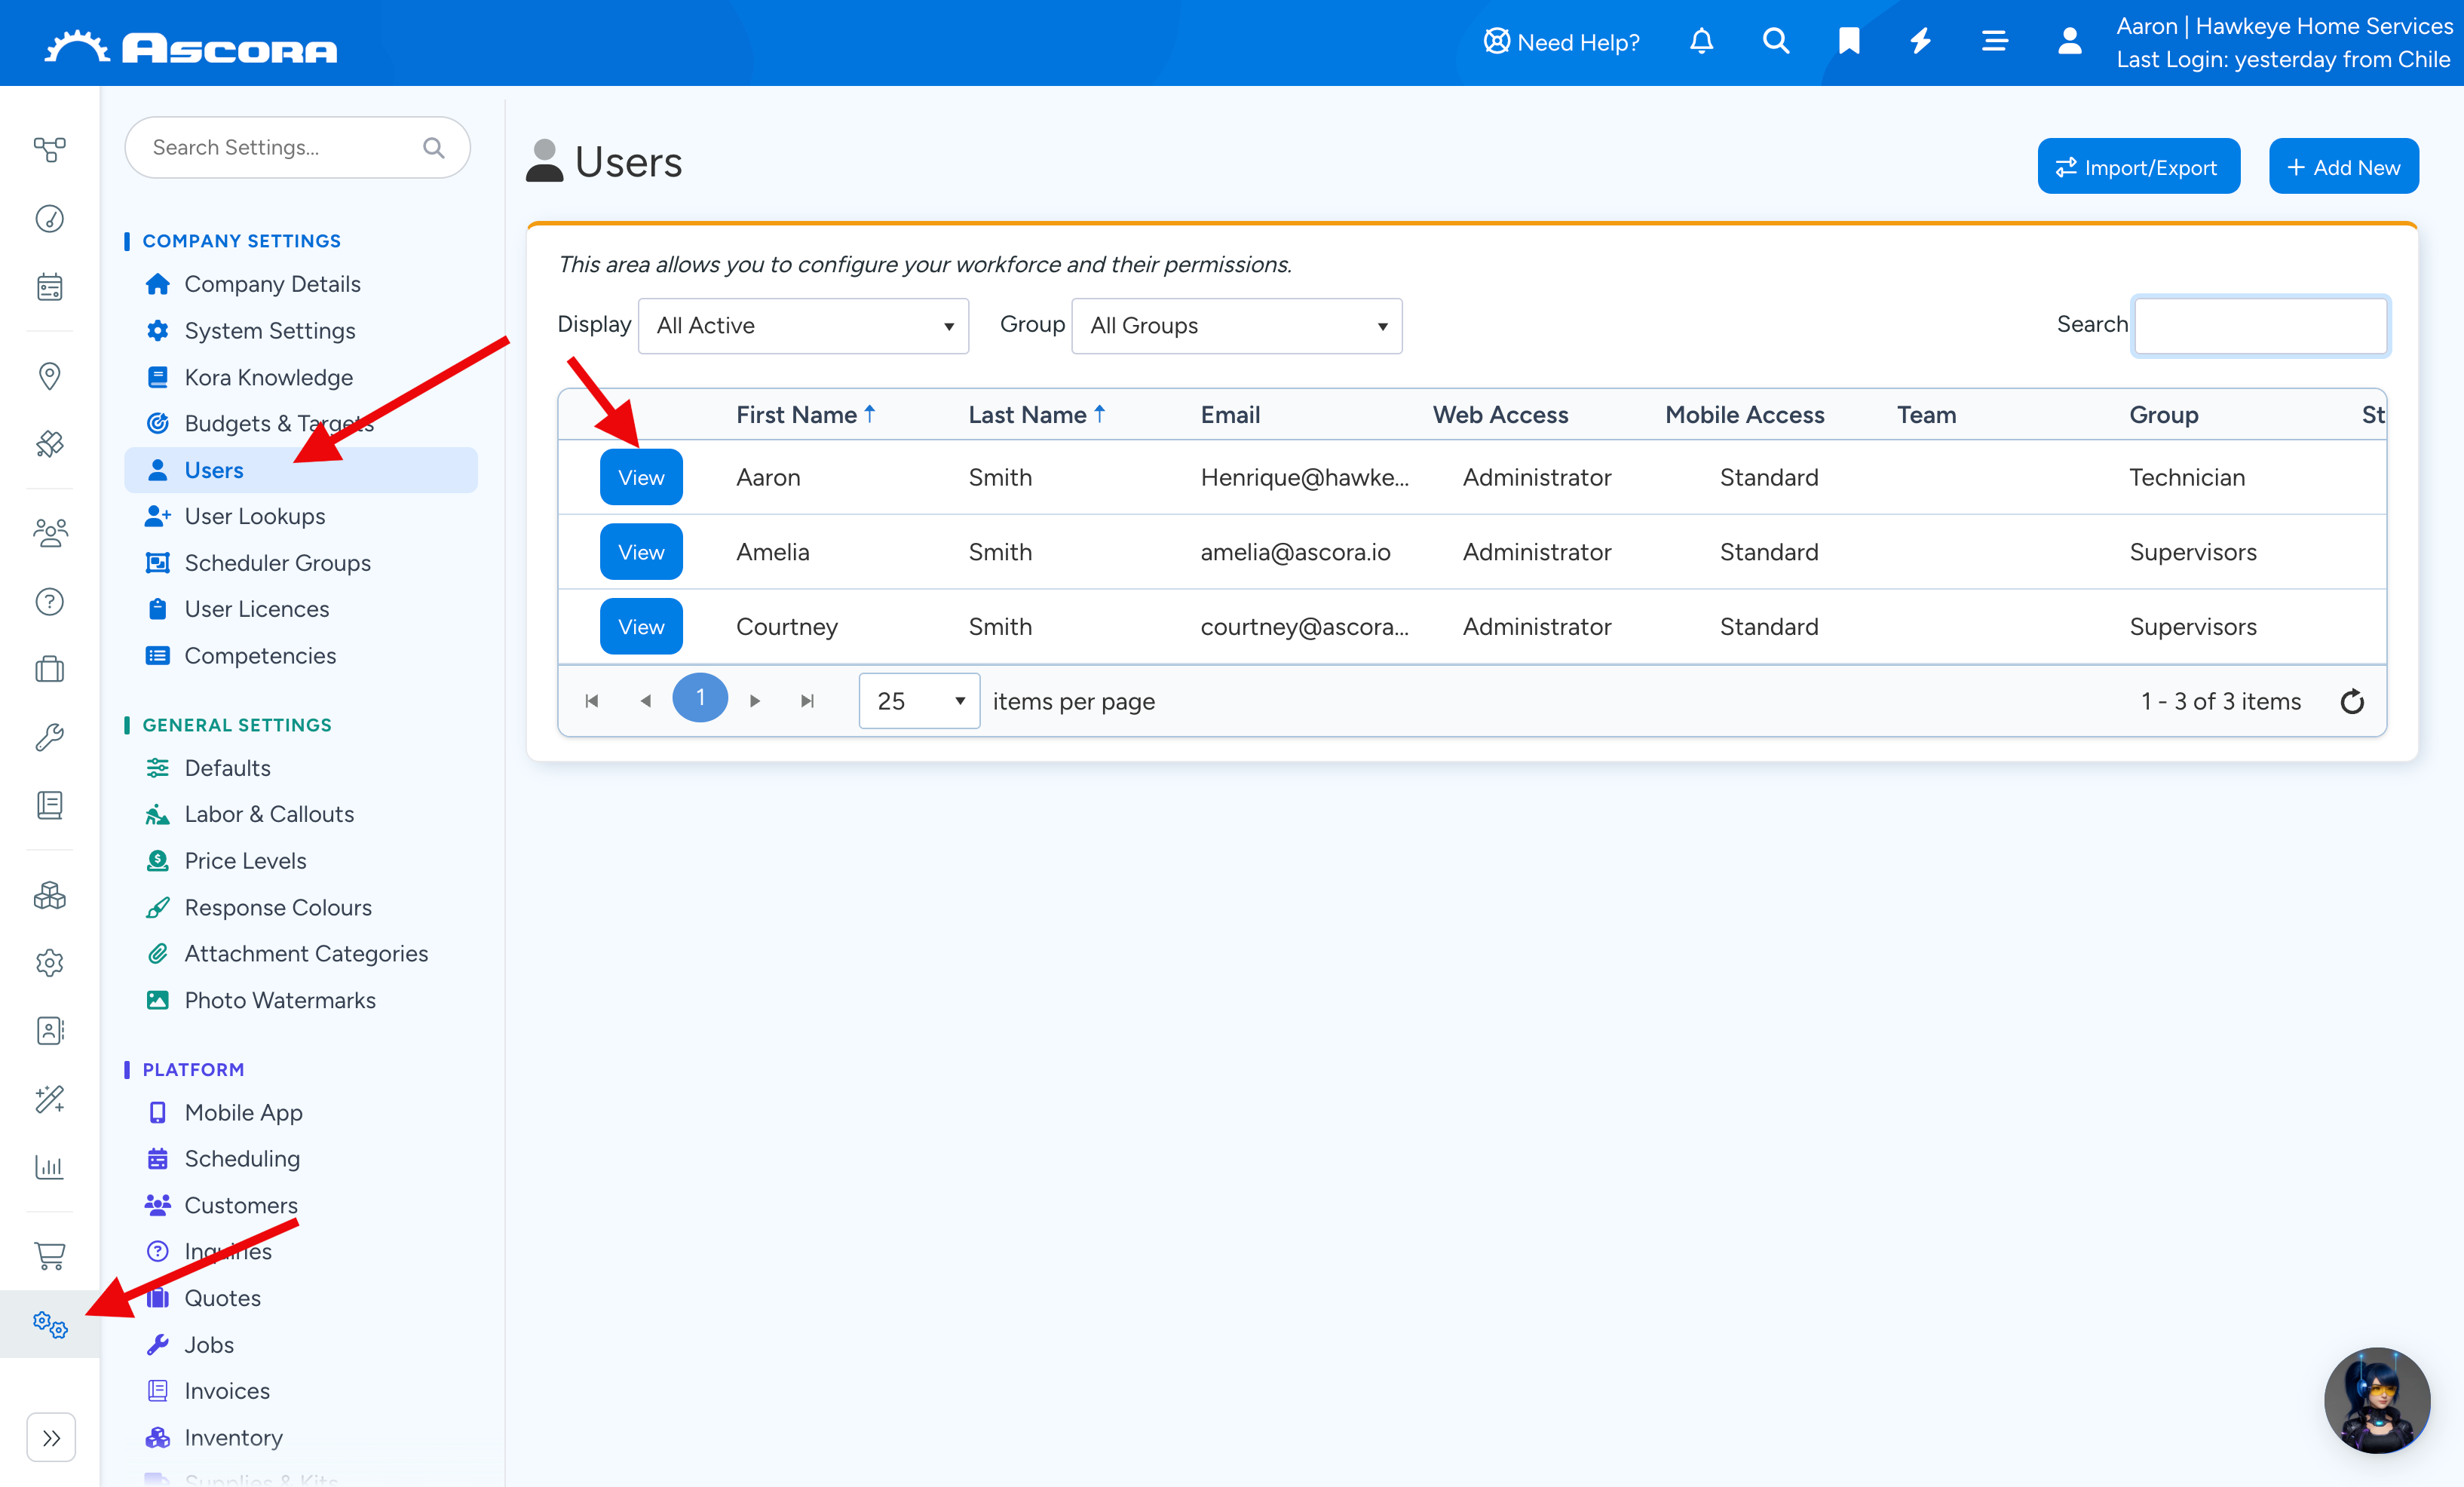Open the bar chart reports icon
This screenshot has width=2464, height=1487.
tap(49, 1167)
